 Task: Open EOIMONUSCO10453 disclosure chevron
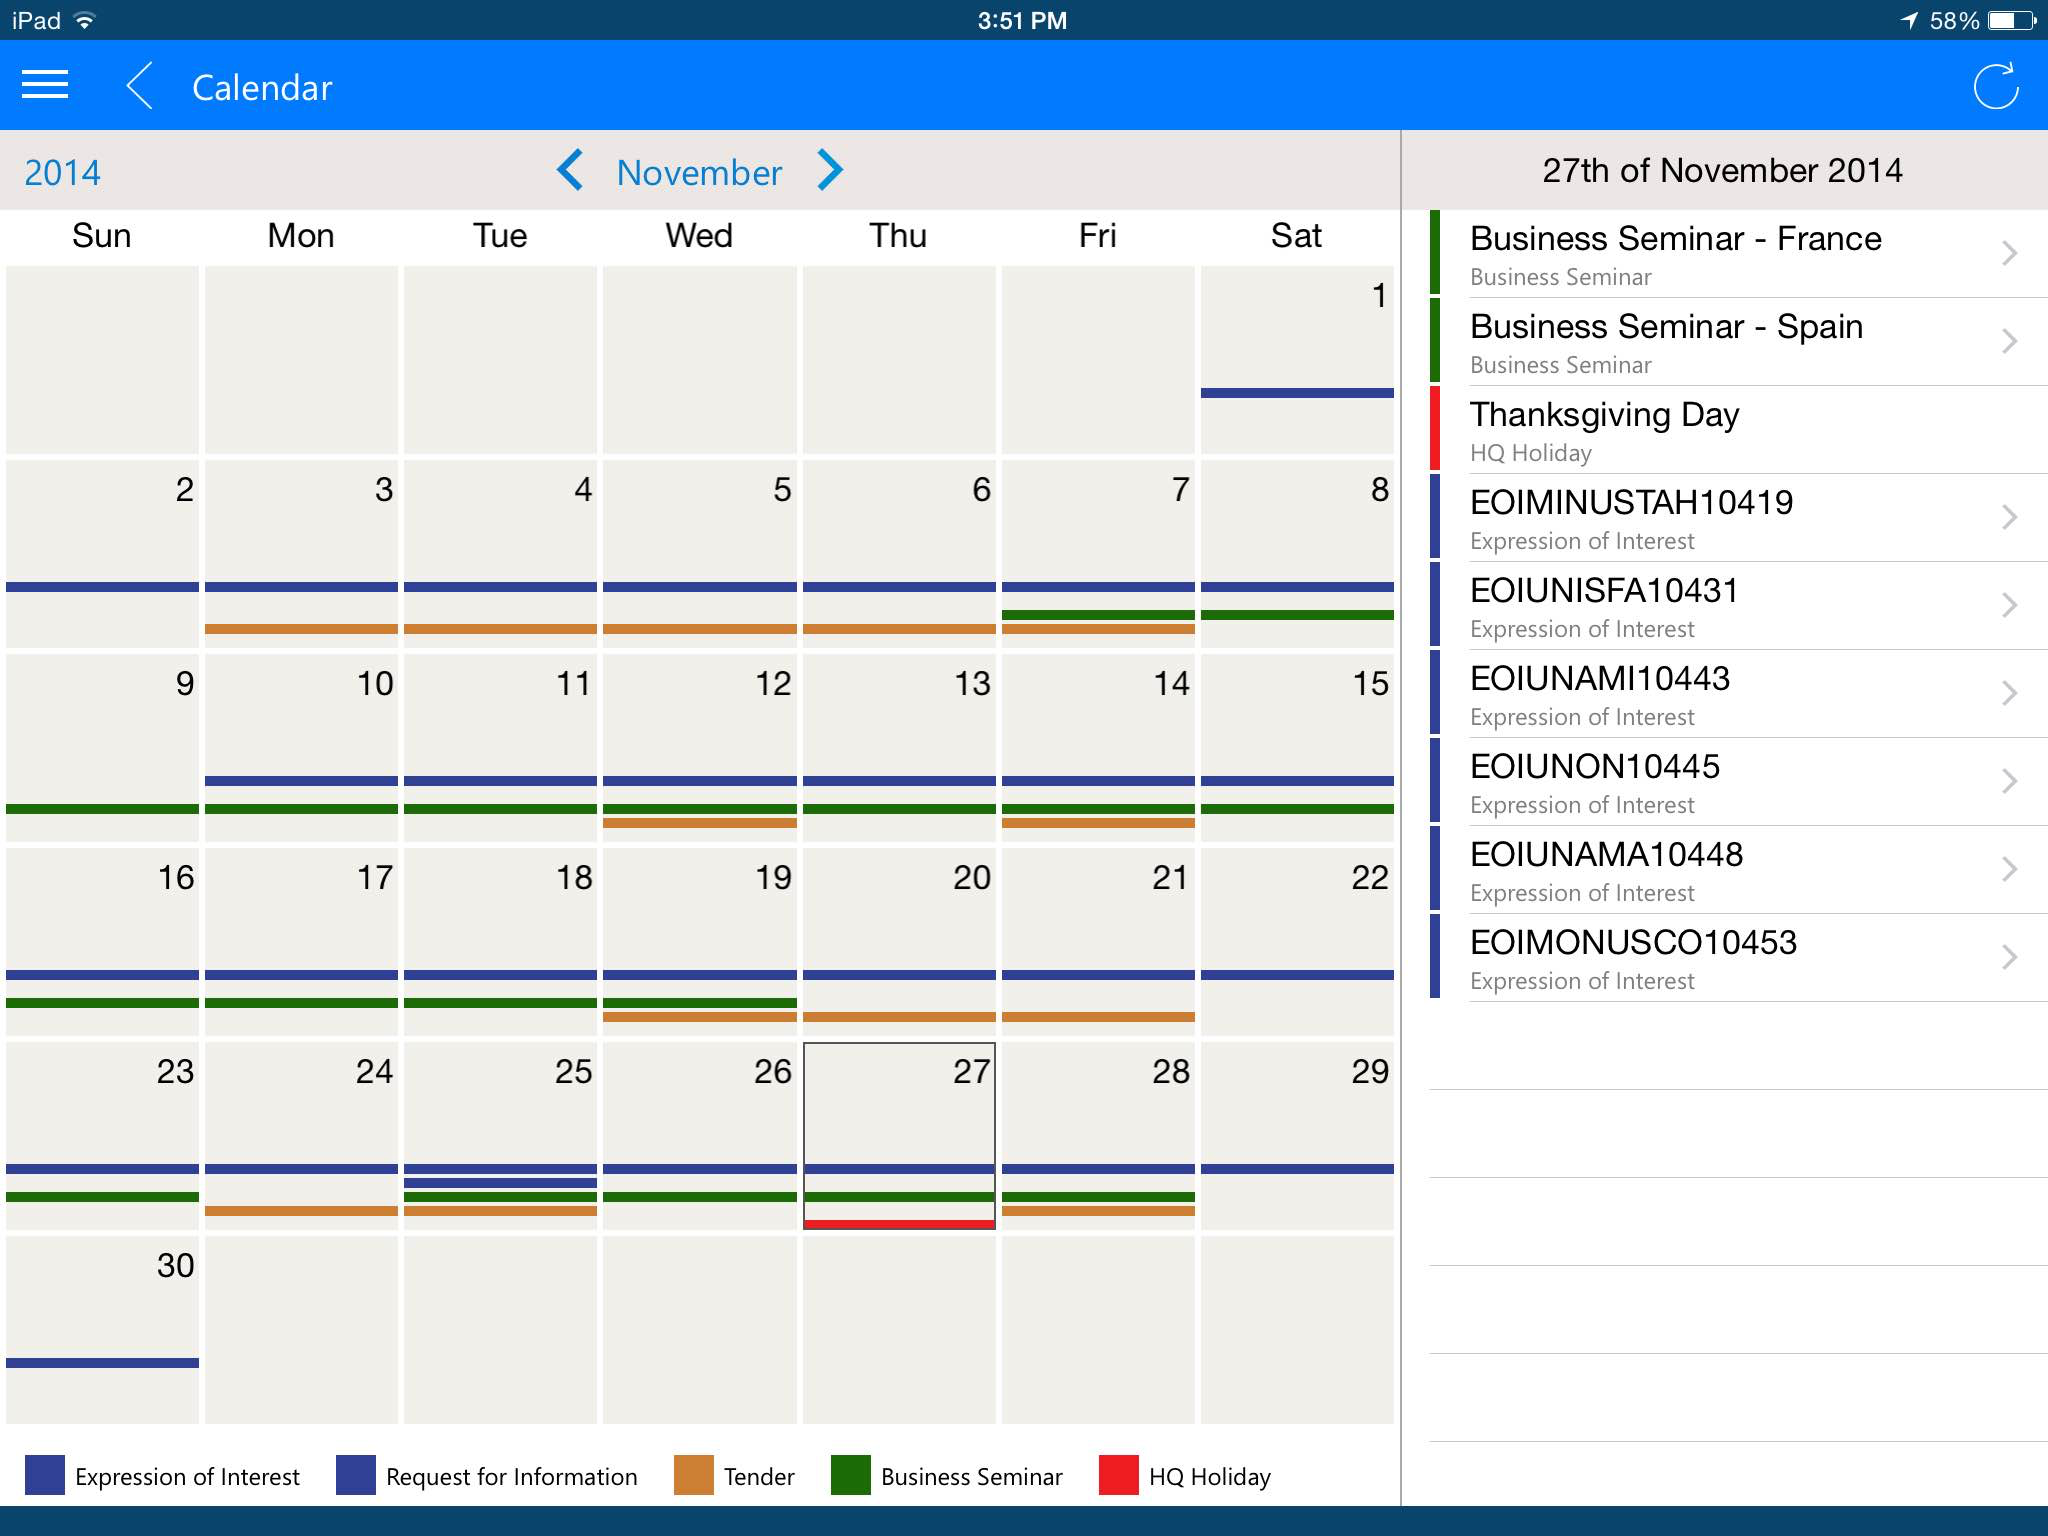coord(2009,958)
